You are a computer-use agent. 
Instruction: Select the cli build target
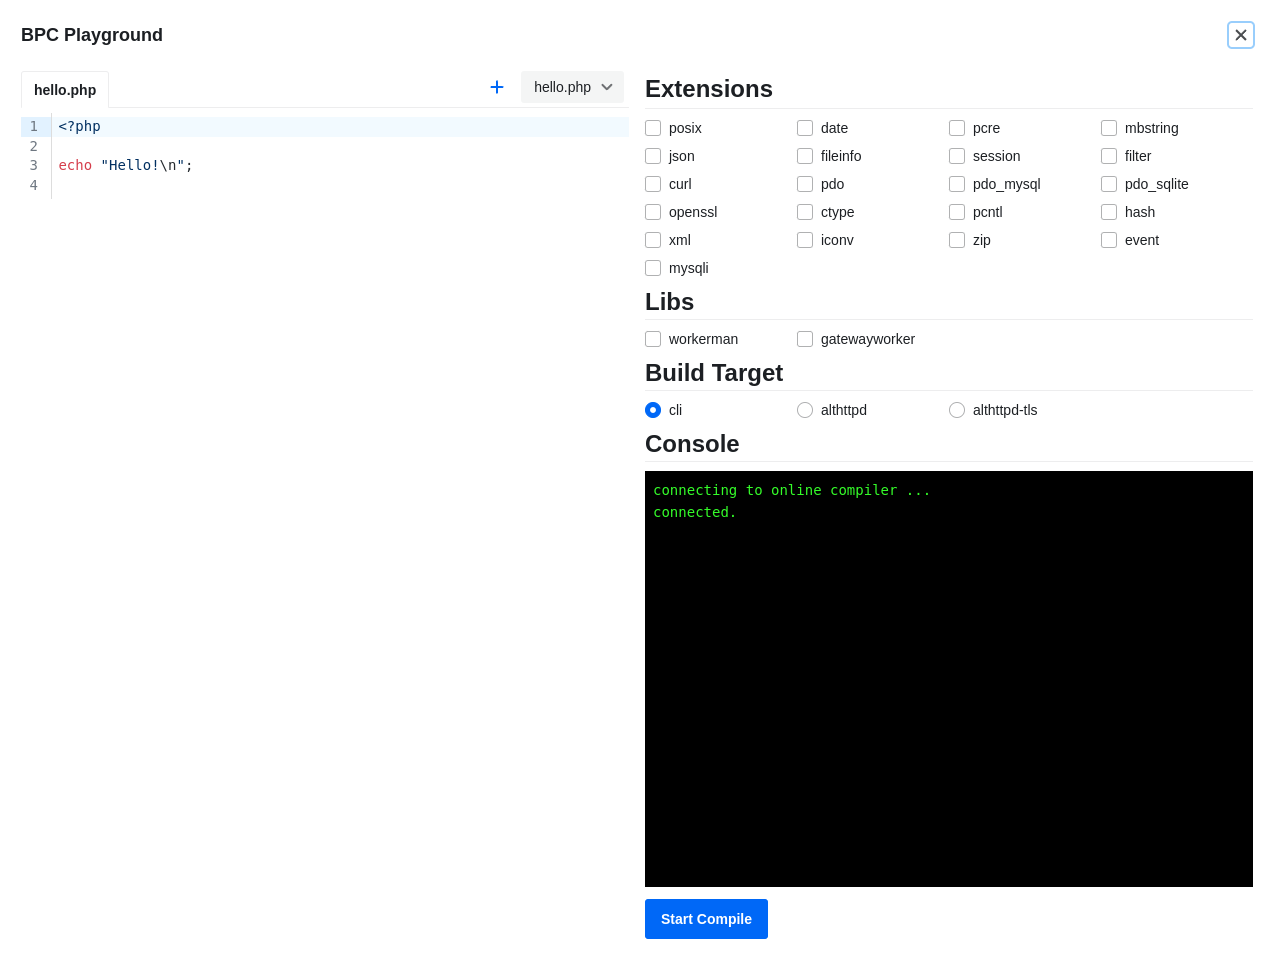pos(653,410)
